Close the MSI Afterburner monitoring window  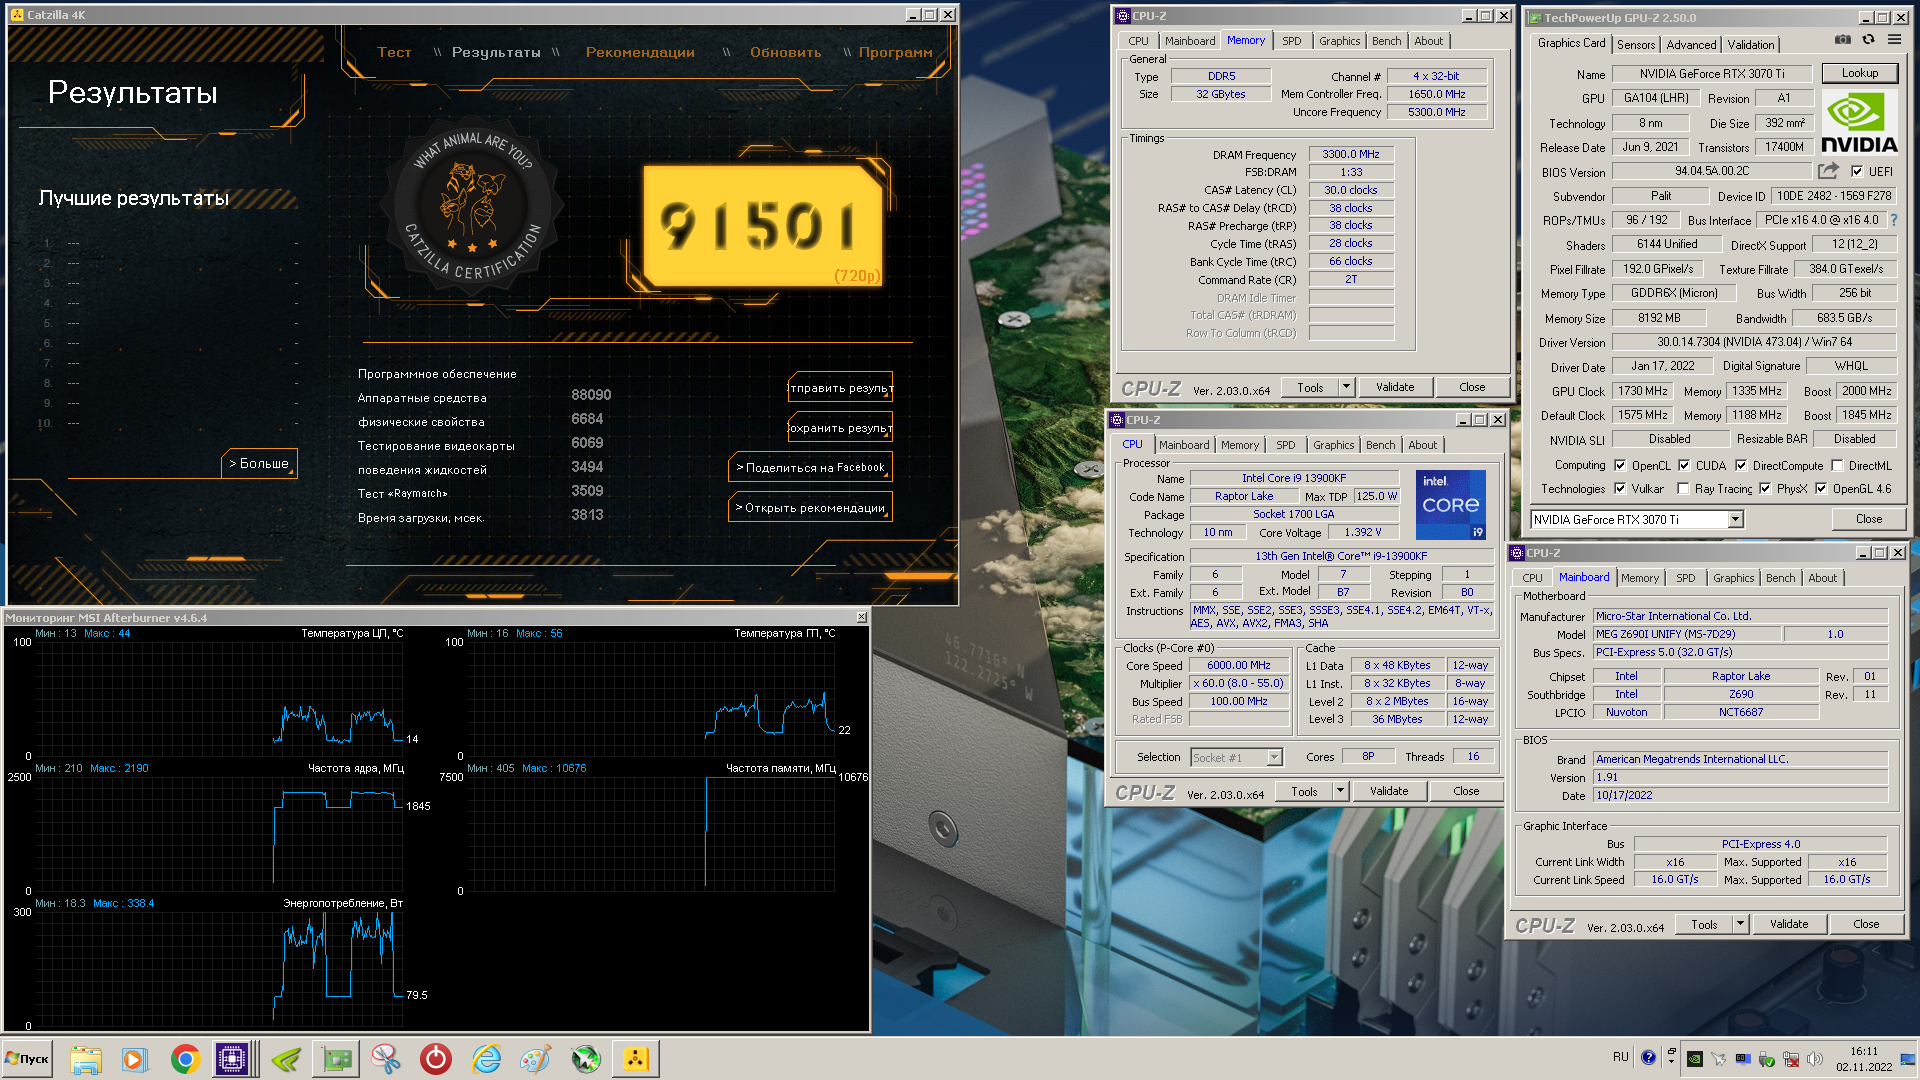861,618
